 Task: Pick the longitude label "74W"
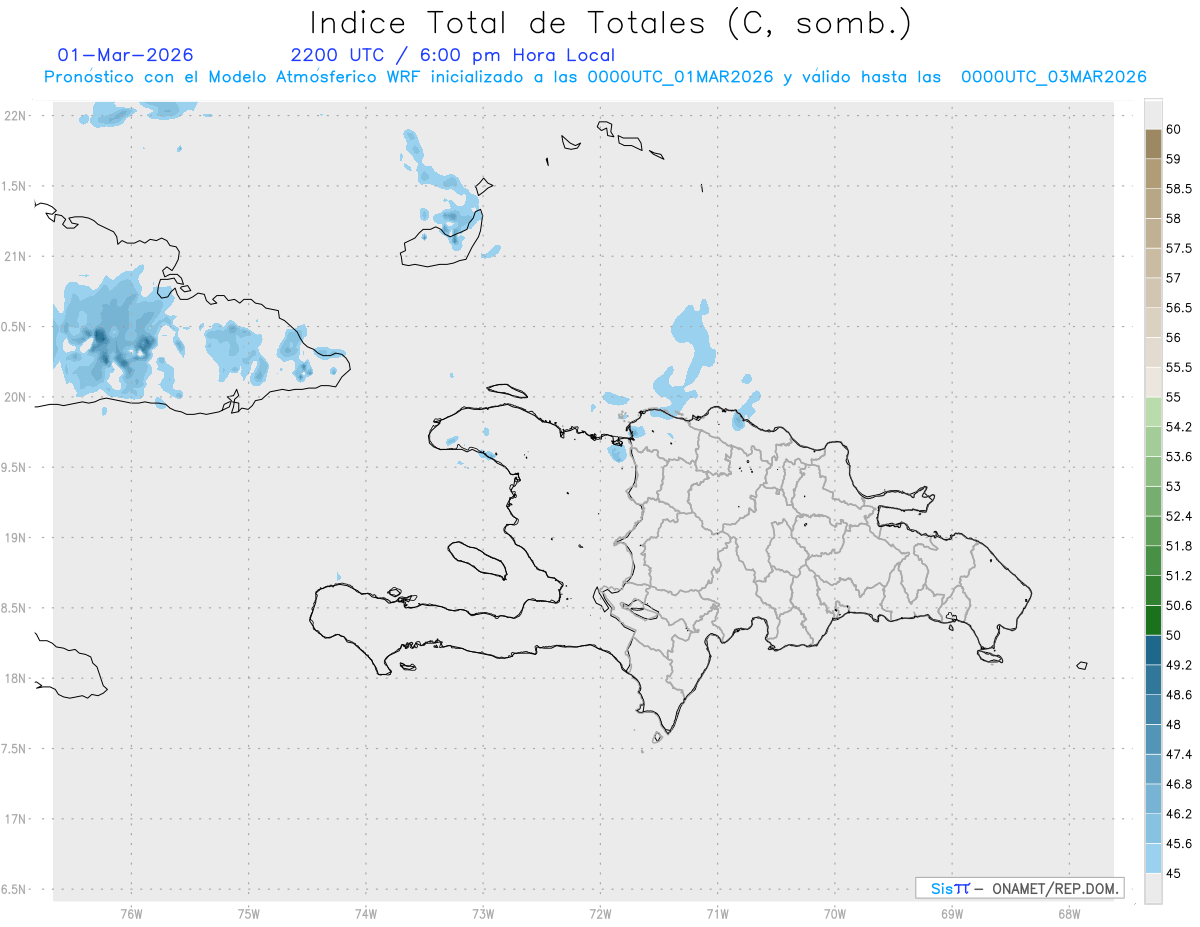[366, 914]
